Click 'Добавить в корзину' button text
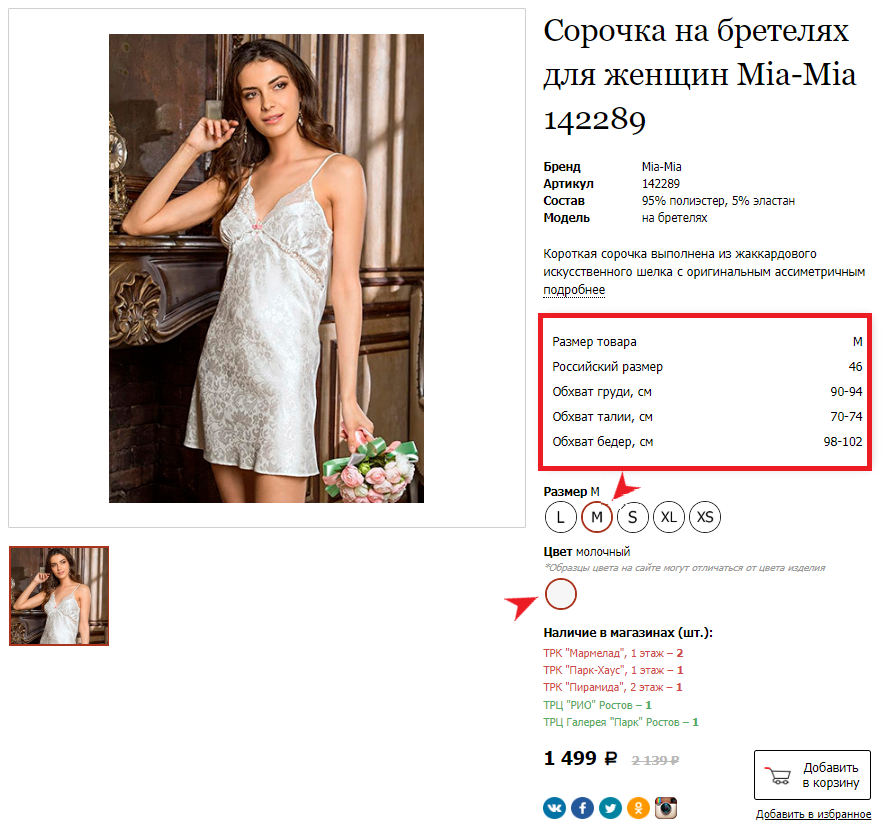The image size is (890, 828). pyautogui.click(x=830, y=775)
